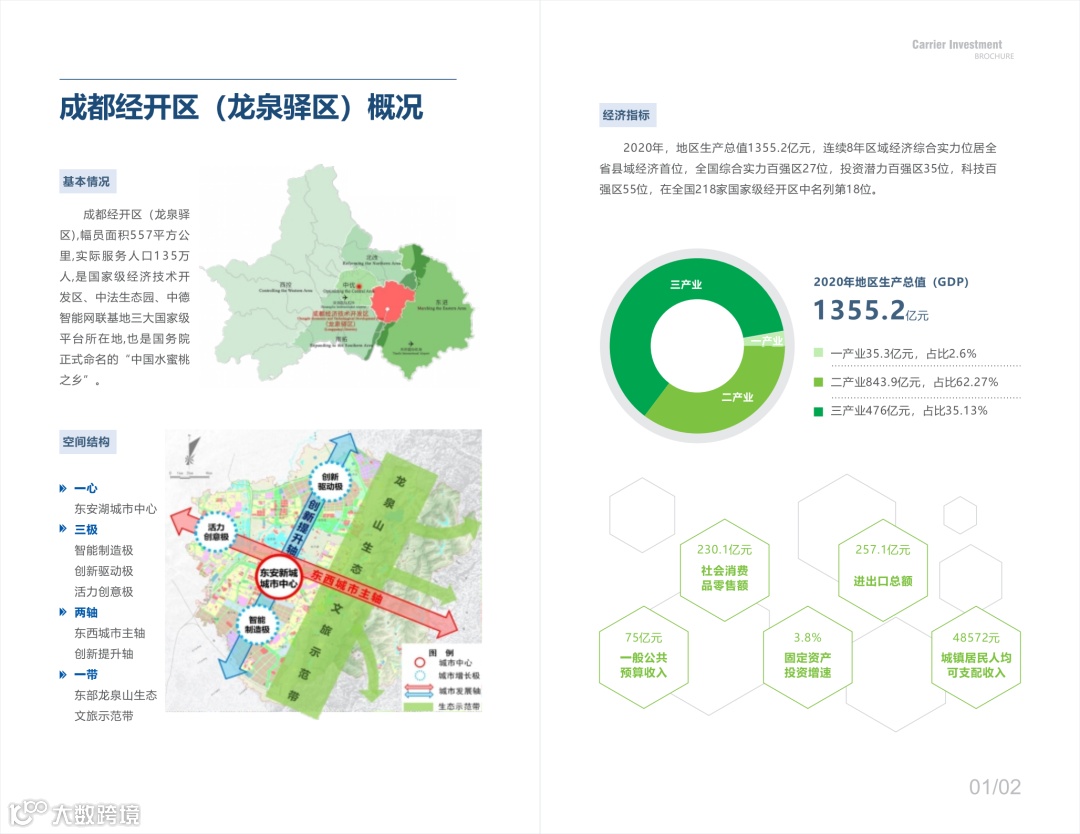Click the light green 一产业 legend swatch

point(818,353)
